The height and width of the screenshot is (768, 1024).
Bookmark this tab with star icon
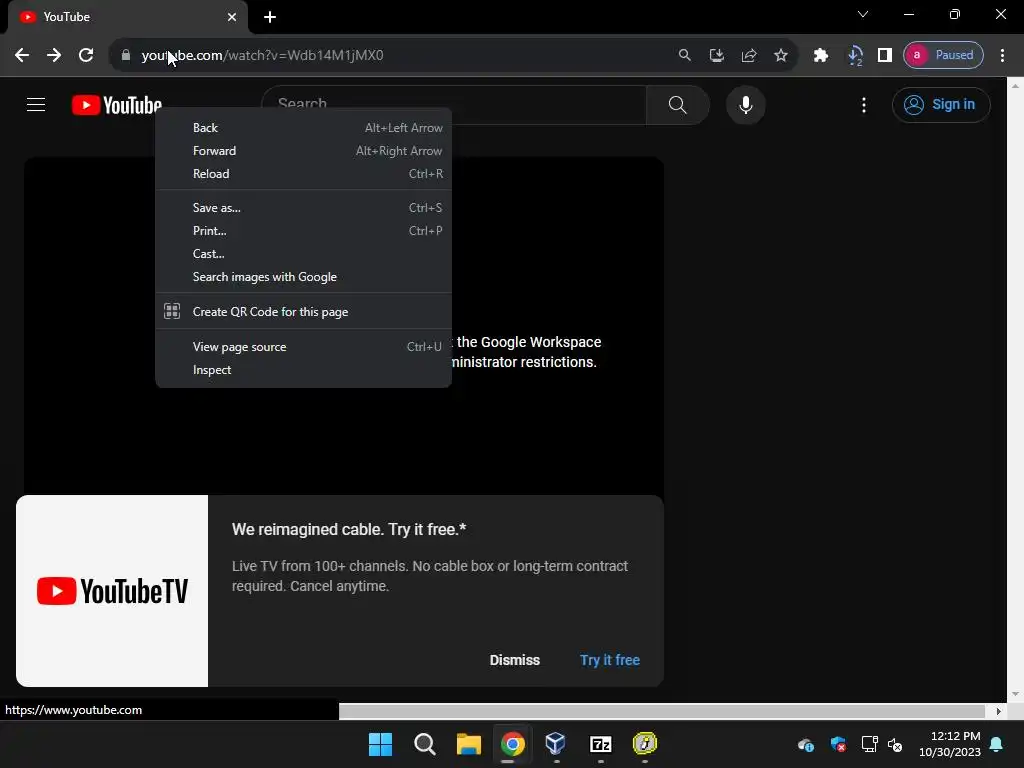pyautogui.click(x=781, y=56)
